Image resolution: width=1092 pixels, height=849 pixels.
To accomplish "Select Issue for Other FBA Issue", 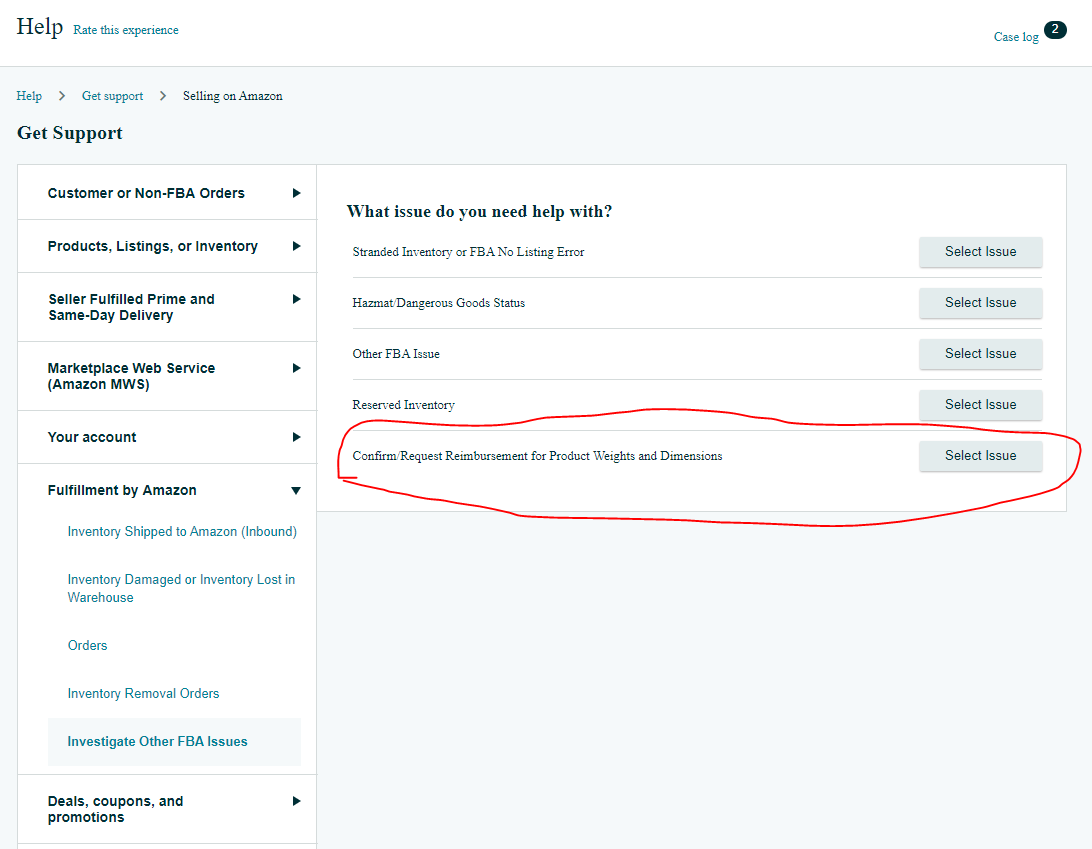I will click(980, 354).
